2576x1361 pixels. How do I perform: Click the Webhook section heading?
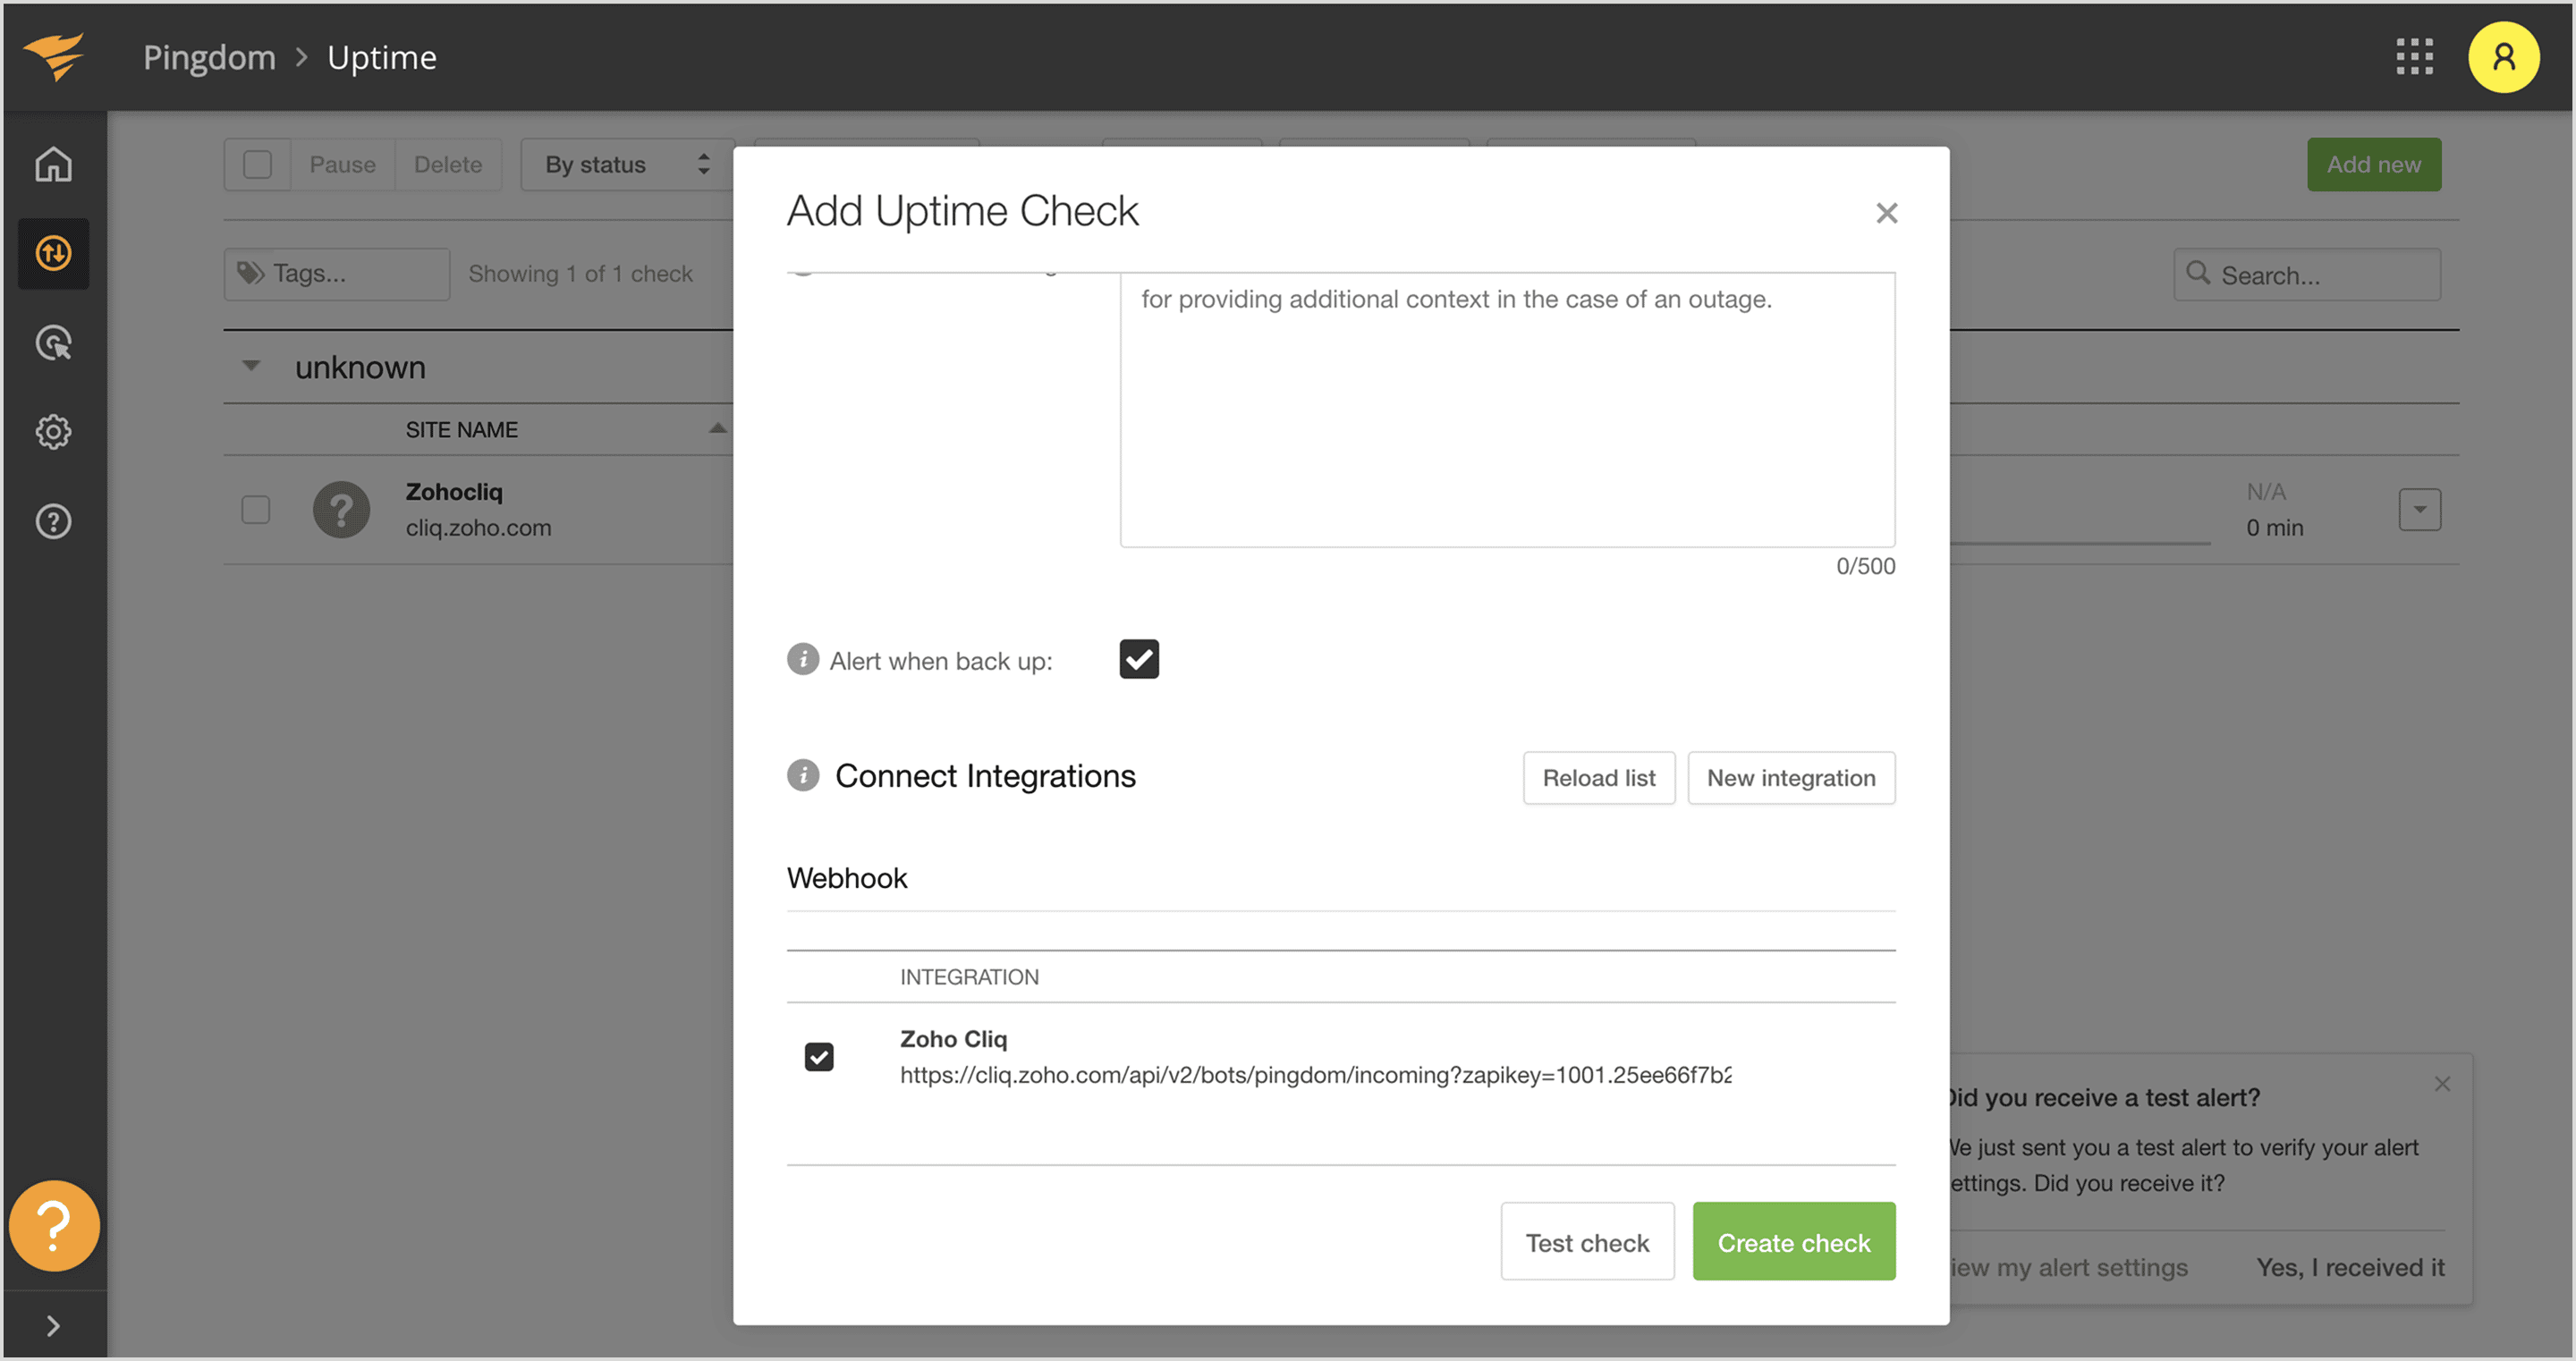point(846,878)
